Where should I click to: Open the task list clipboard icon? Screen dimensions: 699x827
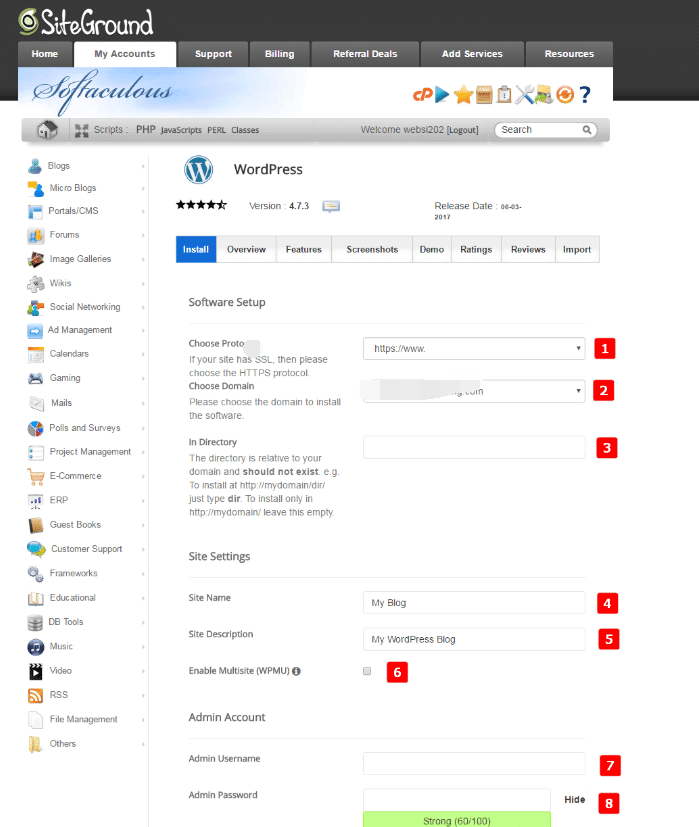504,94
